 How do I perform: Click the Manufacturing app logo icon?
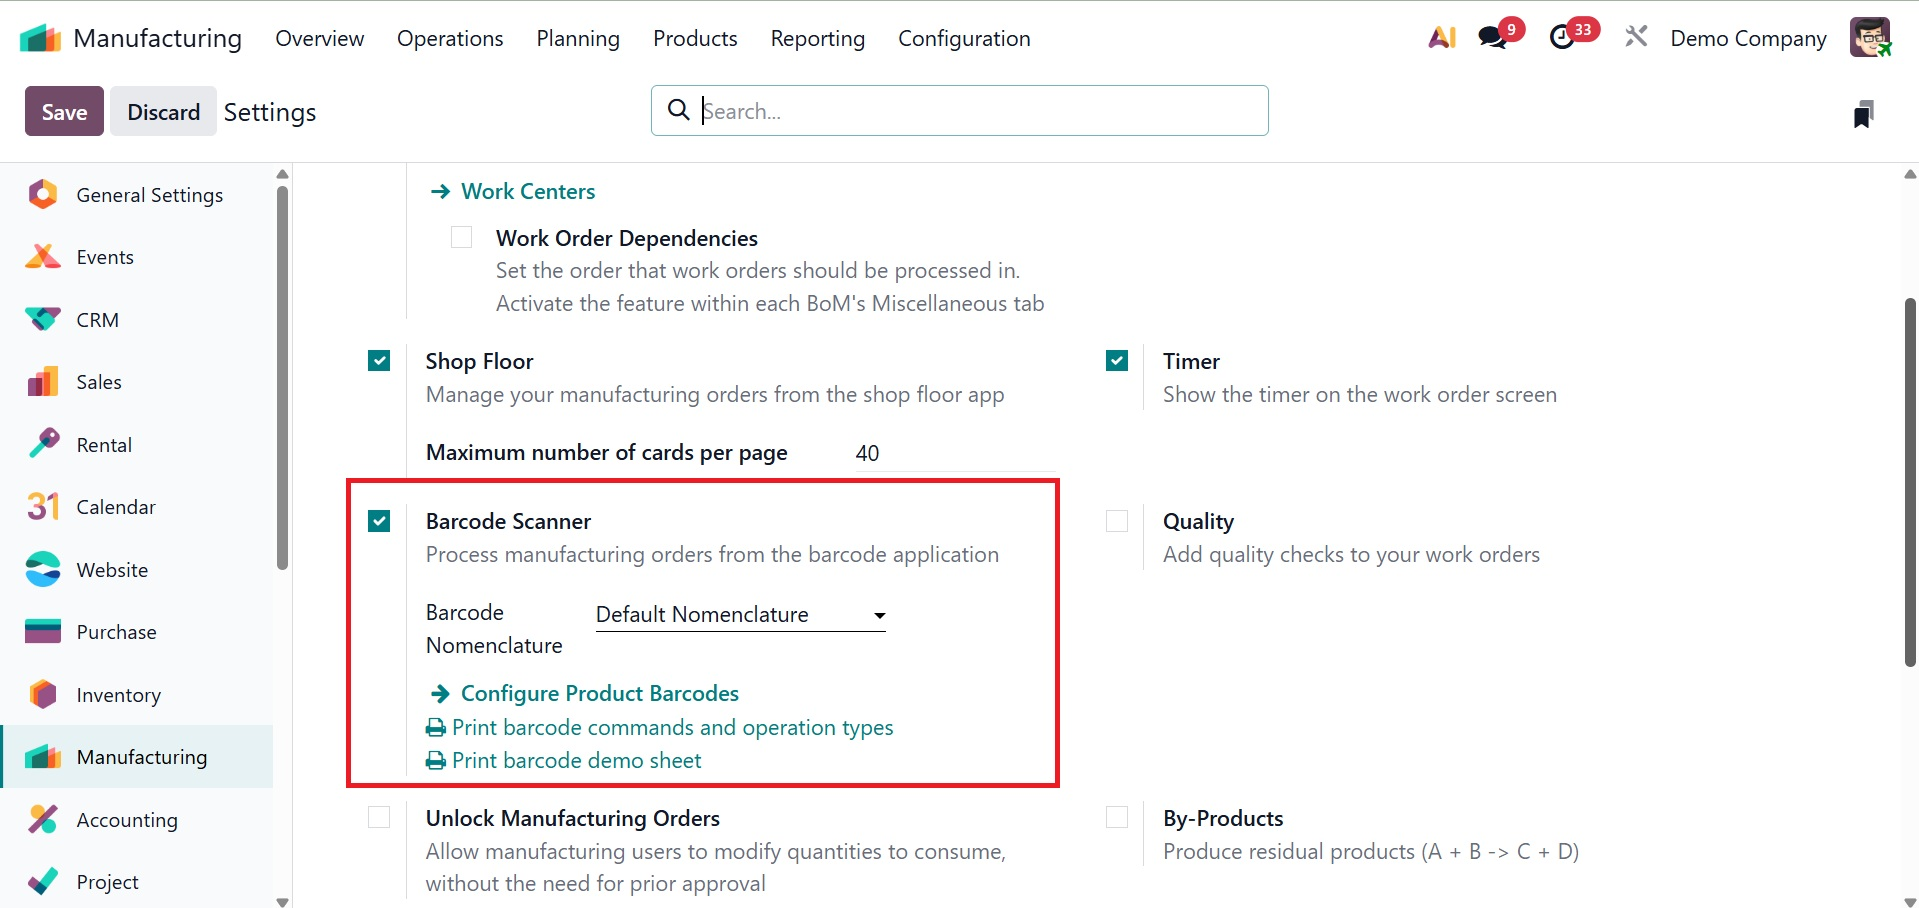tap(40, 39)
